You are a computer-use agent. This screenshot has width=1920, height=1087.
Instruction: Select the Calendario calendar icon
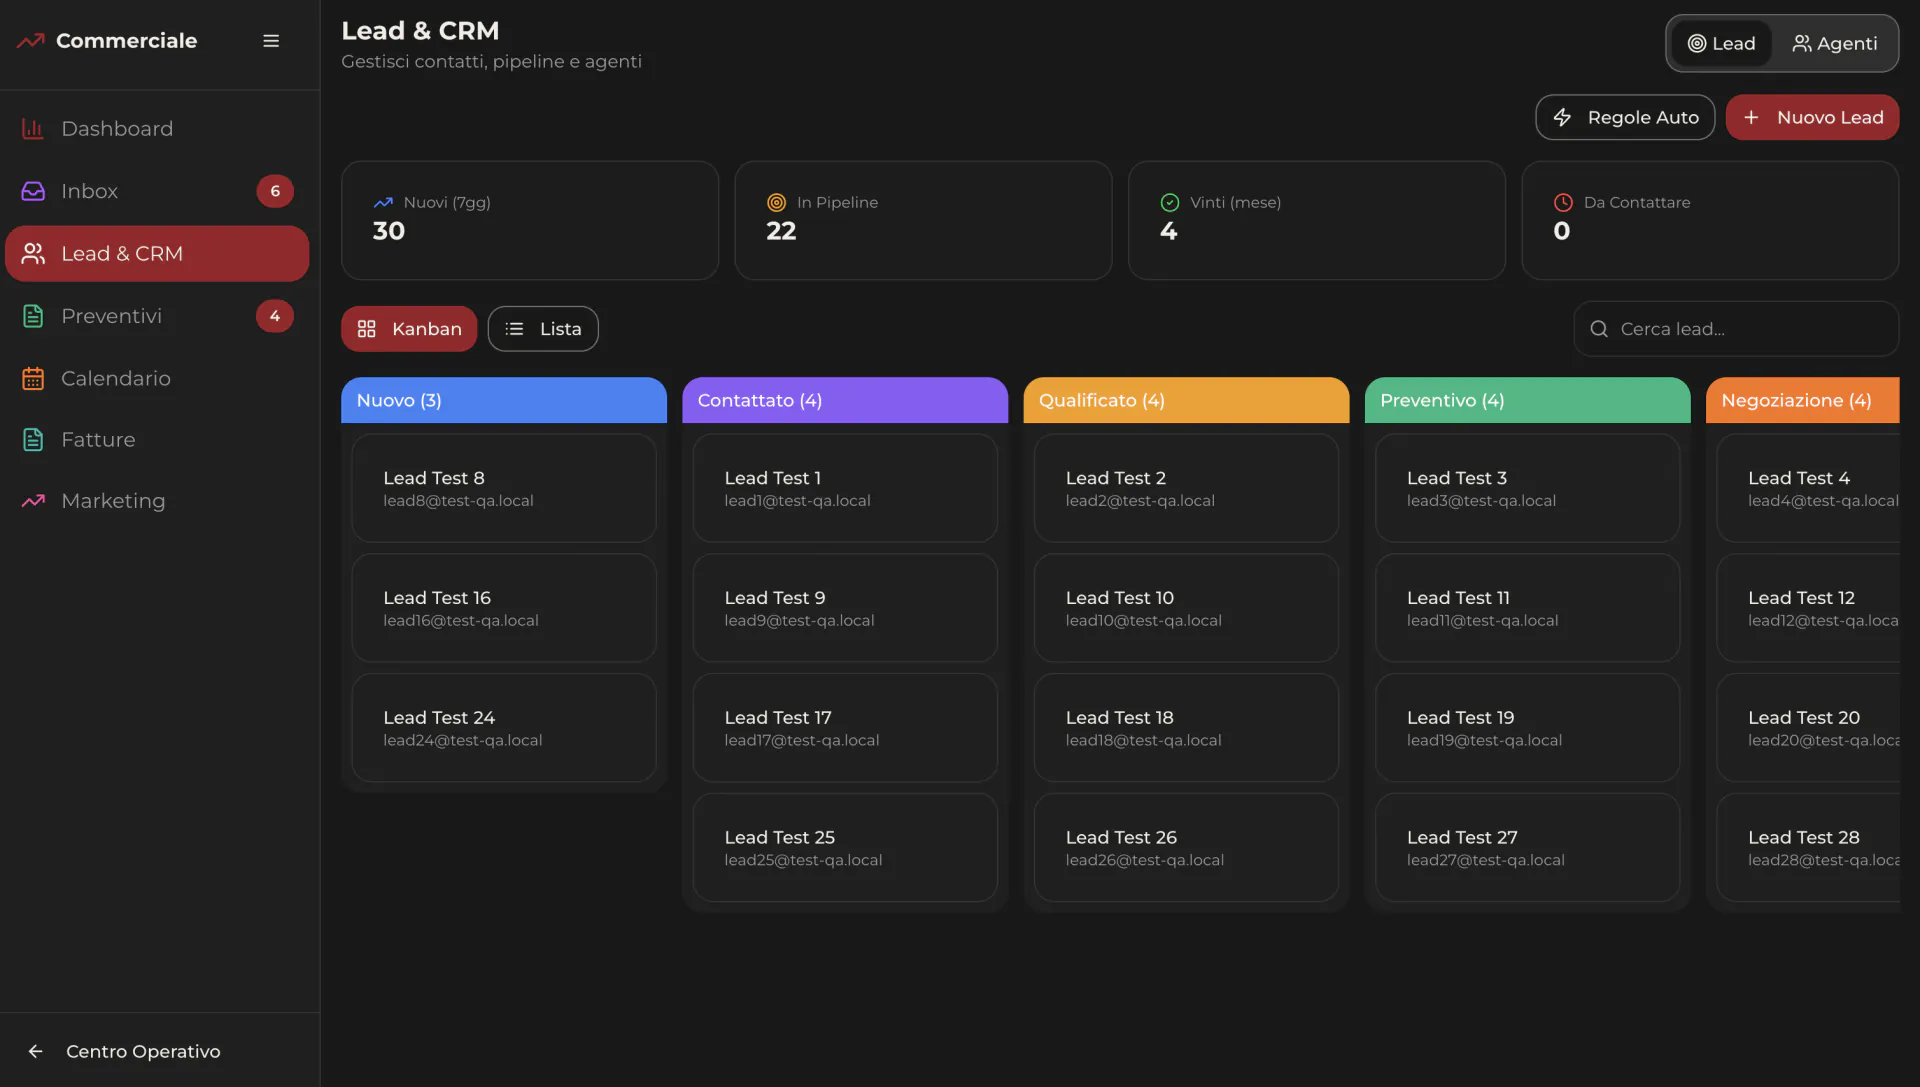coord(33,379)
